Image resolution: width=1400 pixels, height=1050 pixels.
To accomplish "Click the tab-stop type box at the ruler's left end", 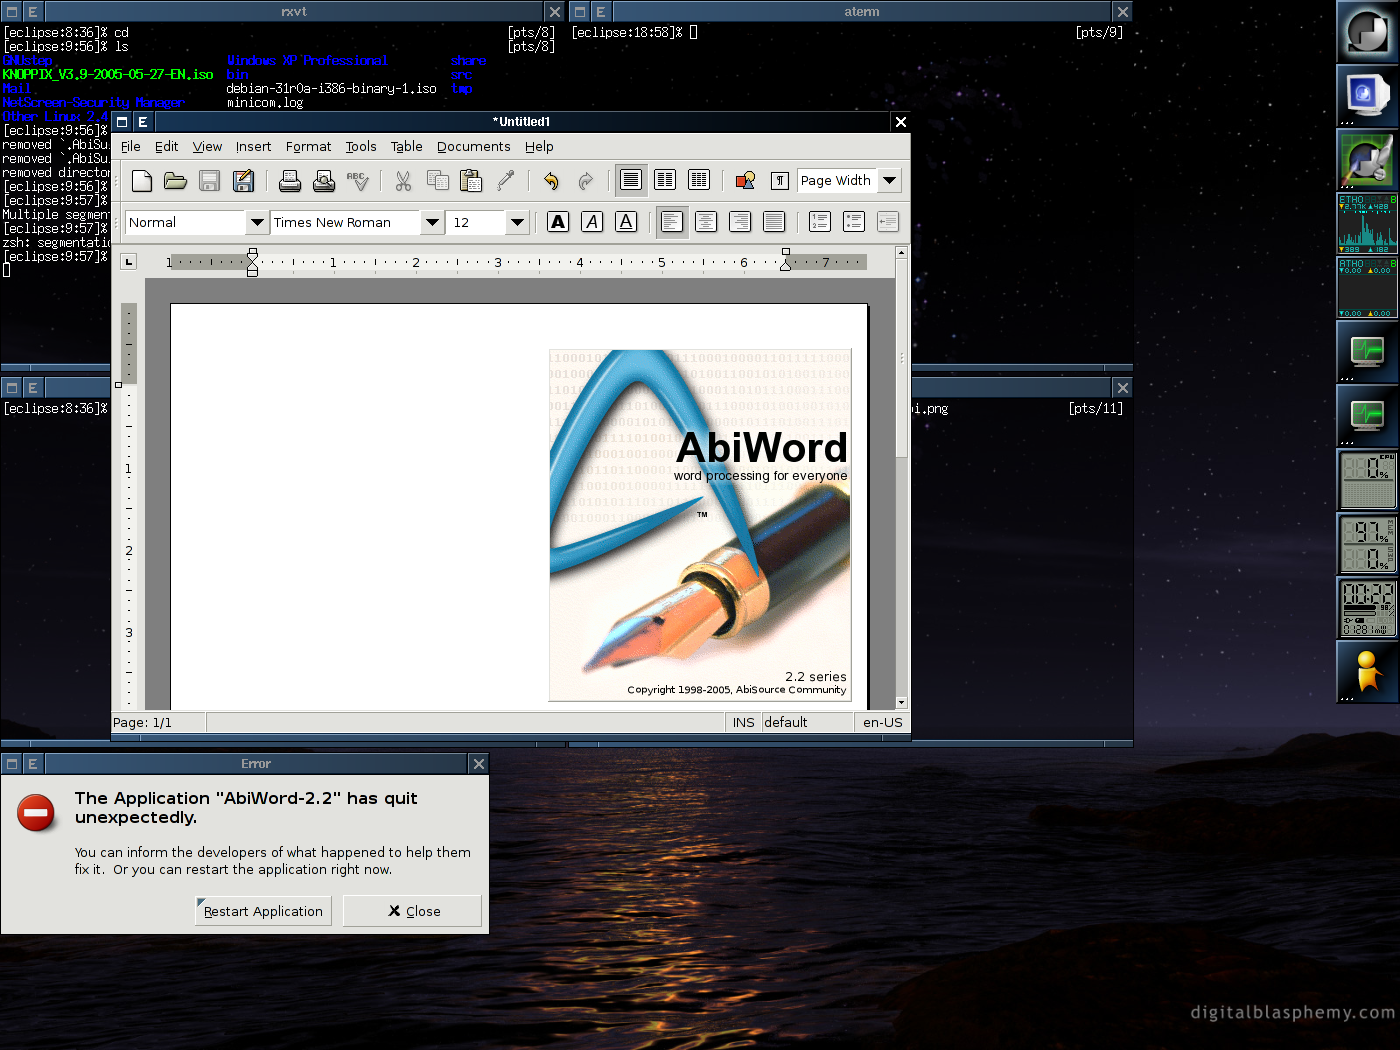I will pos(128,262).
